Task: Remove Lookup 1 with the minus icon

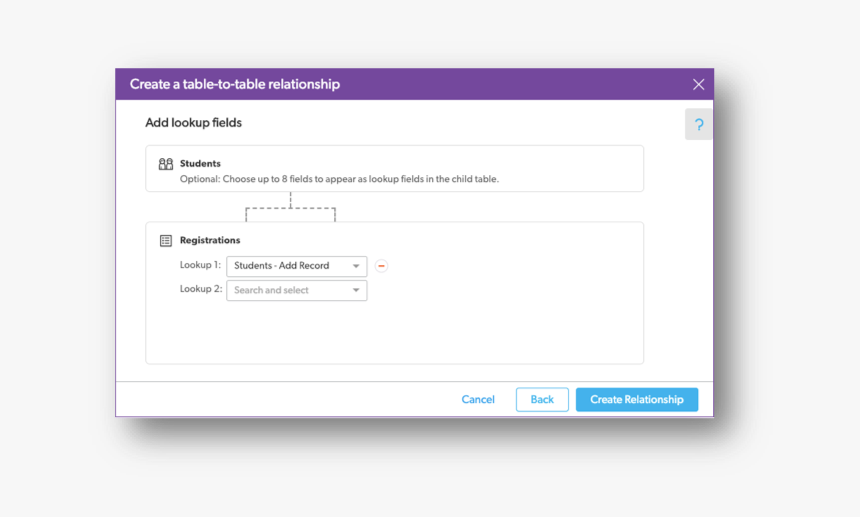Action: point(382,266)
